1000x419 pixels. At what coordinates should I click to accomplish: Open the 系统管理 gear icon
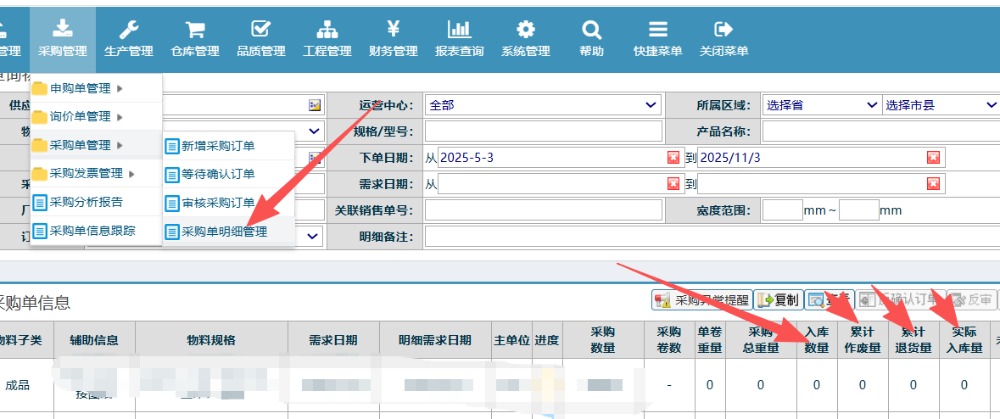coord(525,30)
